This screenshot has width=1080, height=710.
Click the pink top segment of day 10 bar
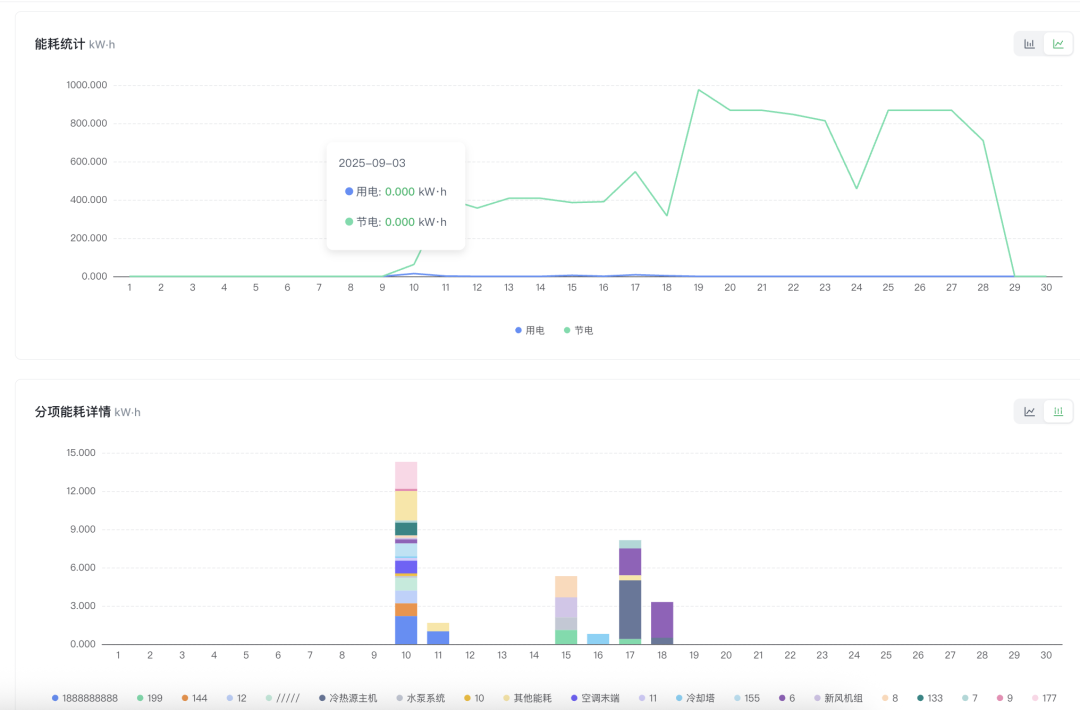pyautogui.click(x=406, y=475)
